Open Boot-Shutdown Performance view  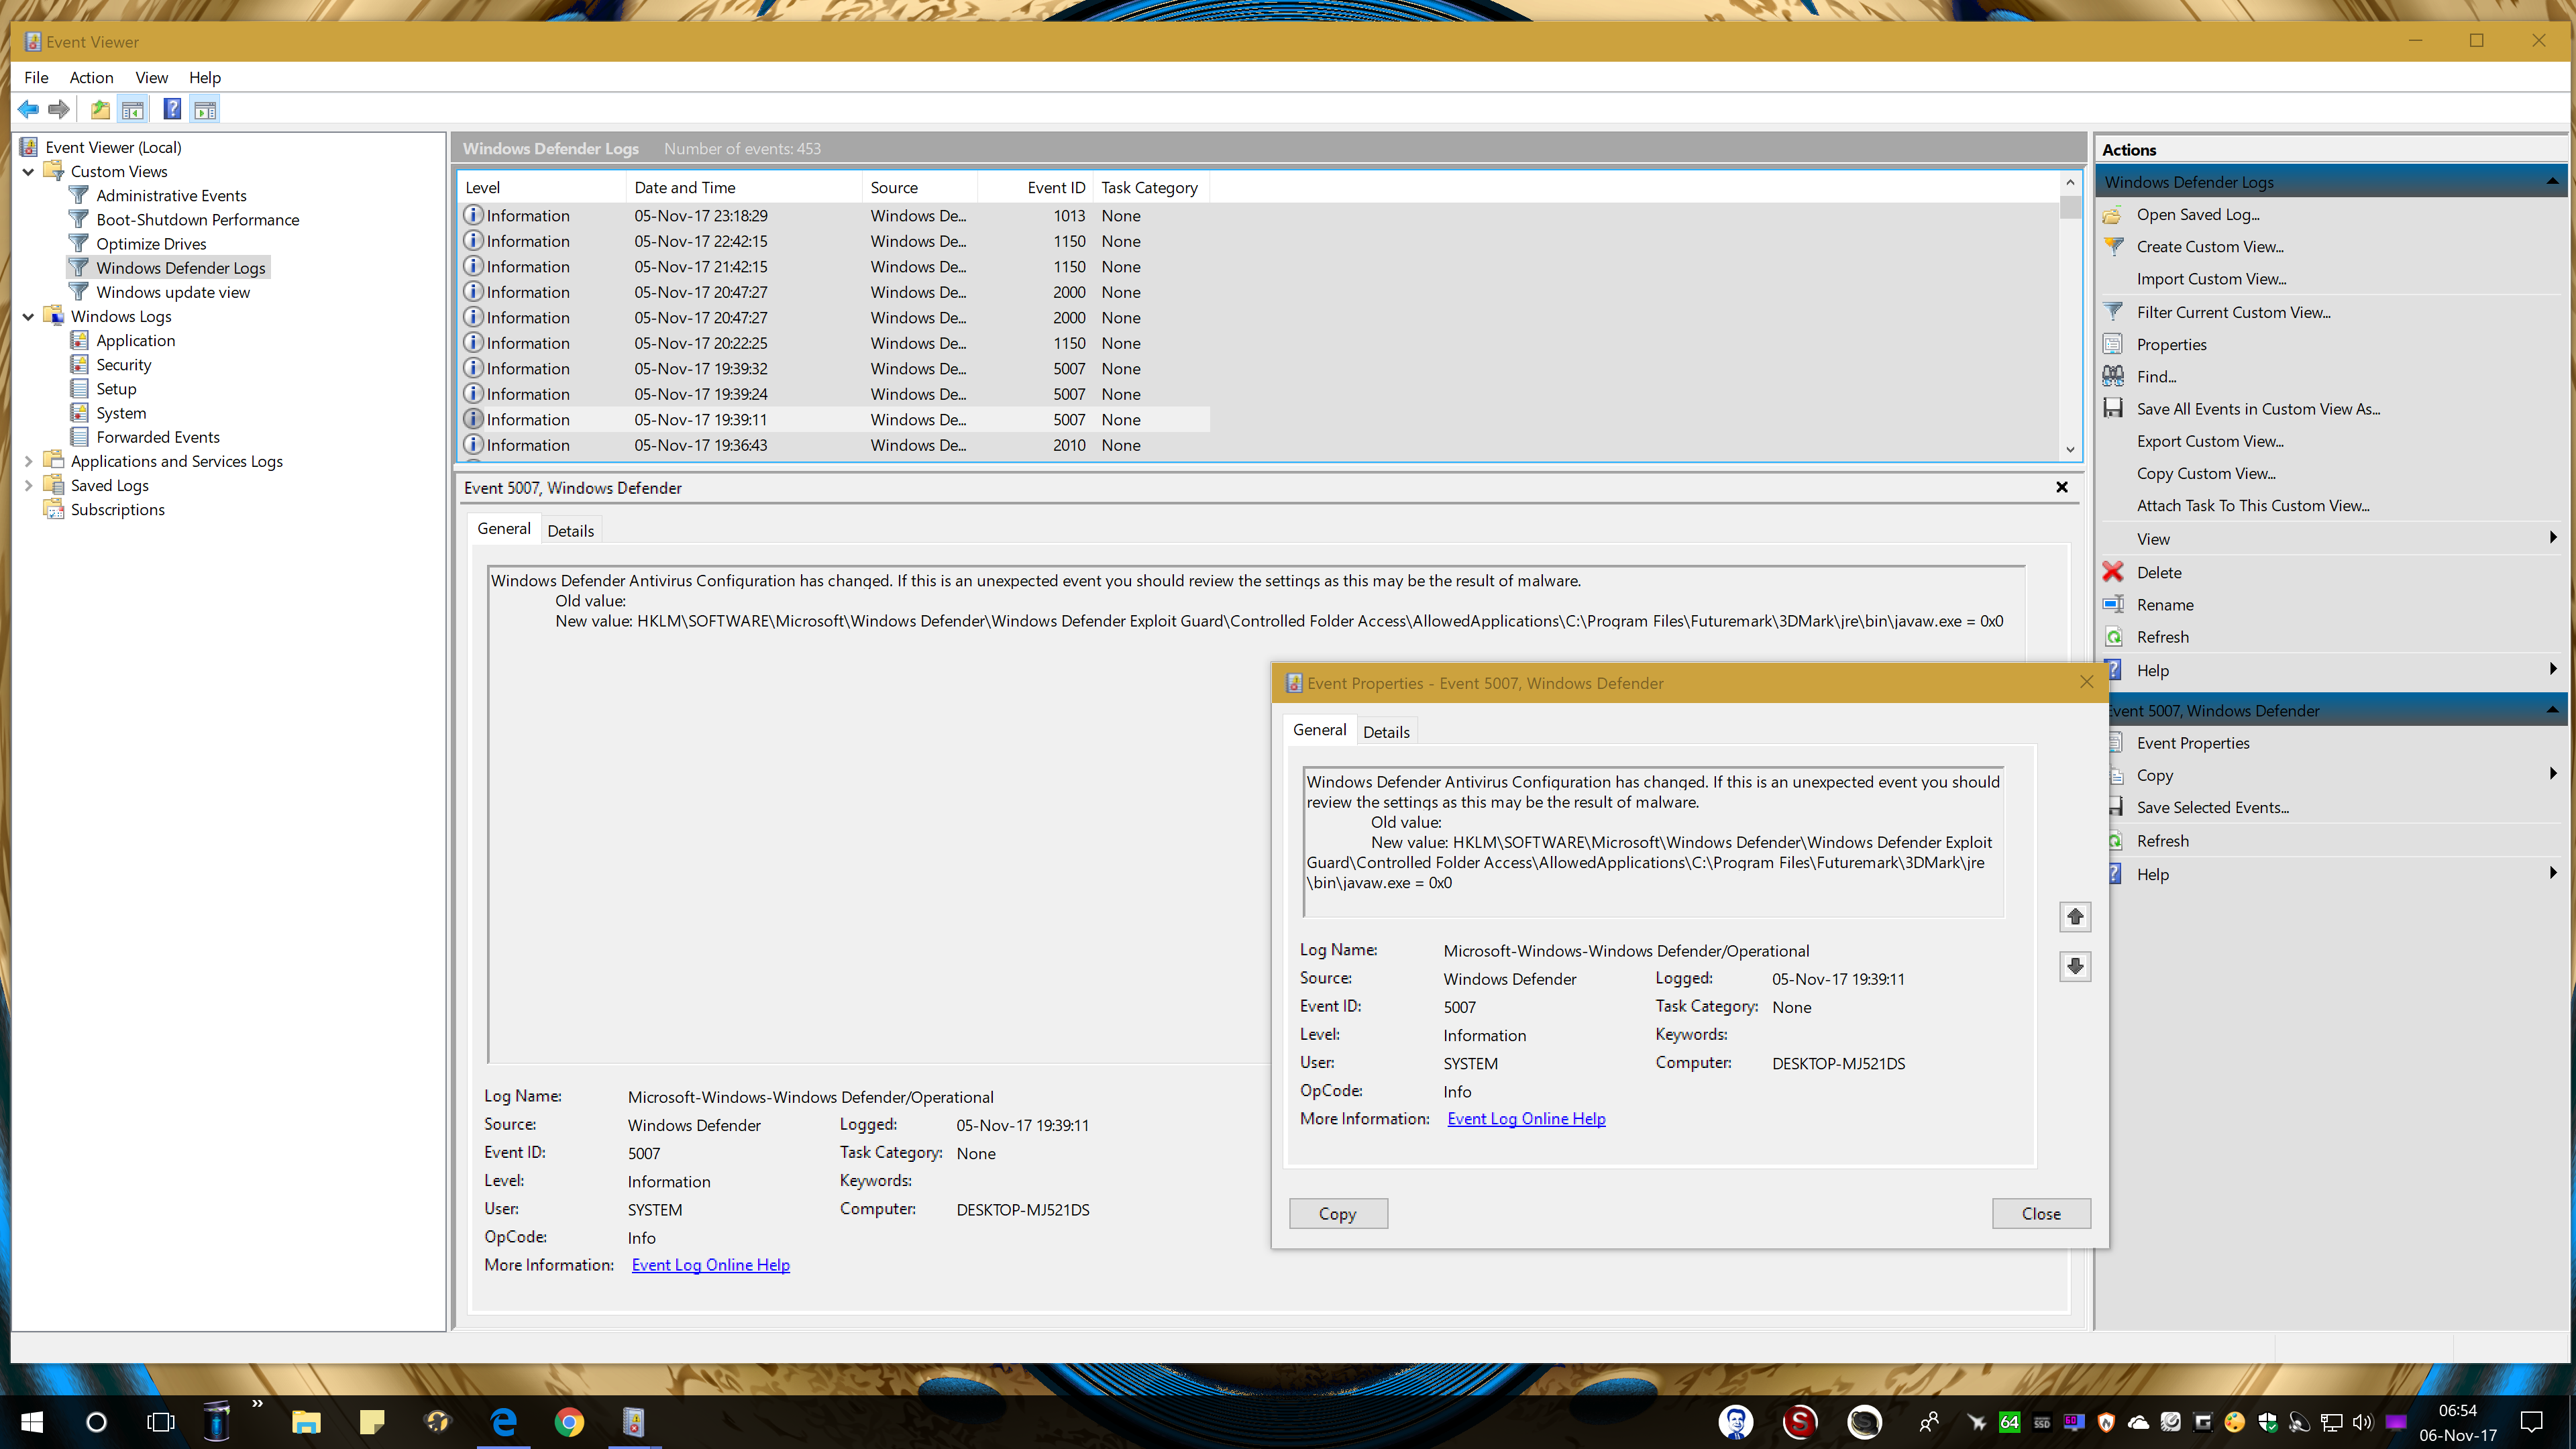(x=198, y=219)
